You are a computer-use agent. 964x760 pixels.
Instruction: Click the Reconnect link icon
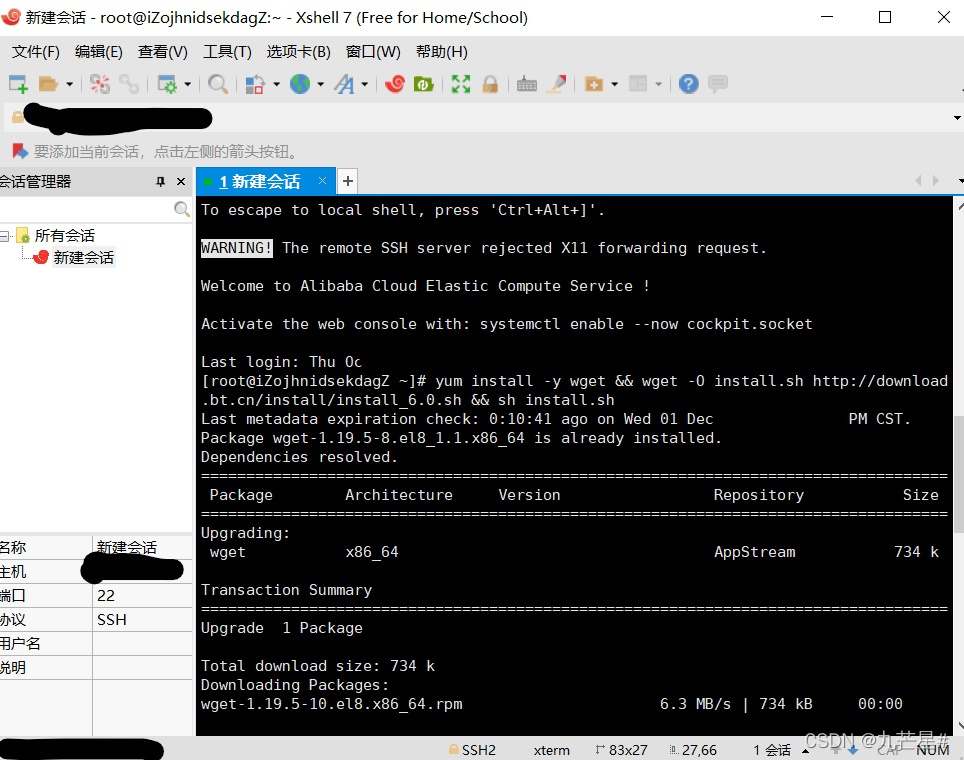pos(128,84)
